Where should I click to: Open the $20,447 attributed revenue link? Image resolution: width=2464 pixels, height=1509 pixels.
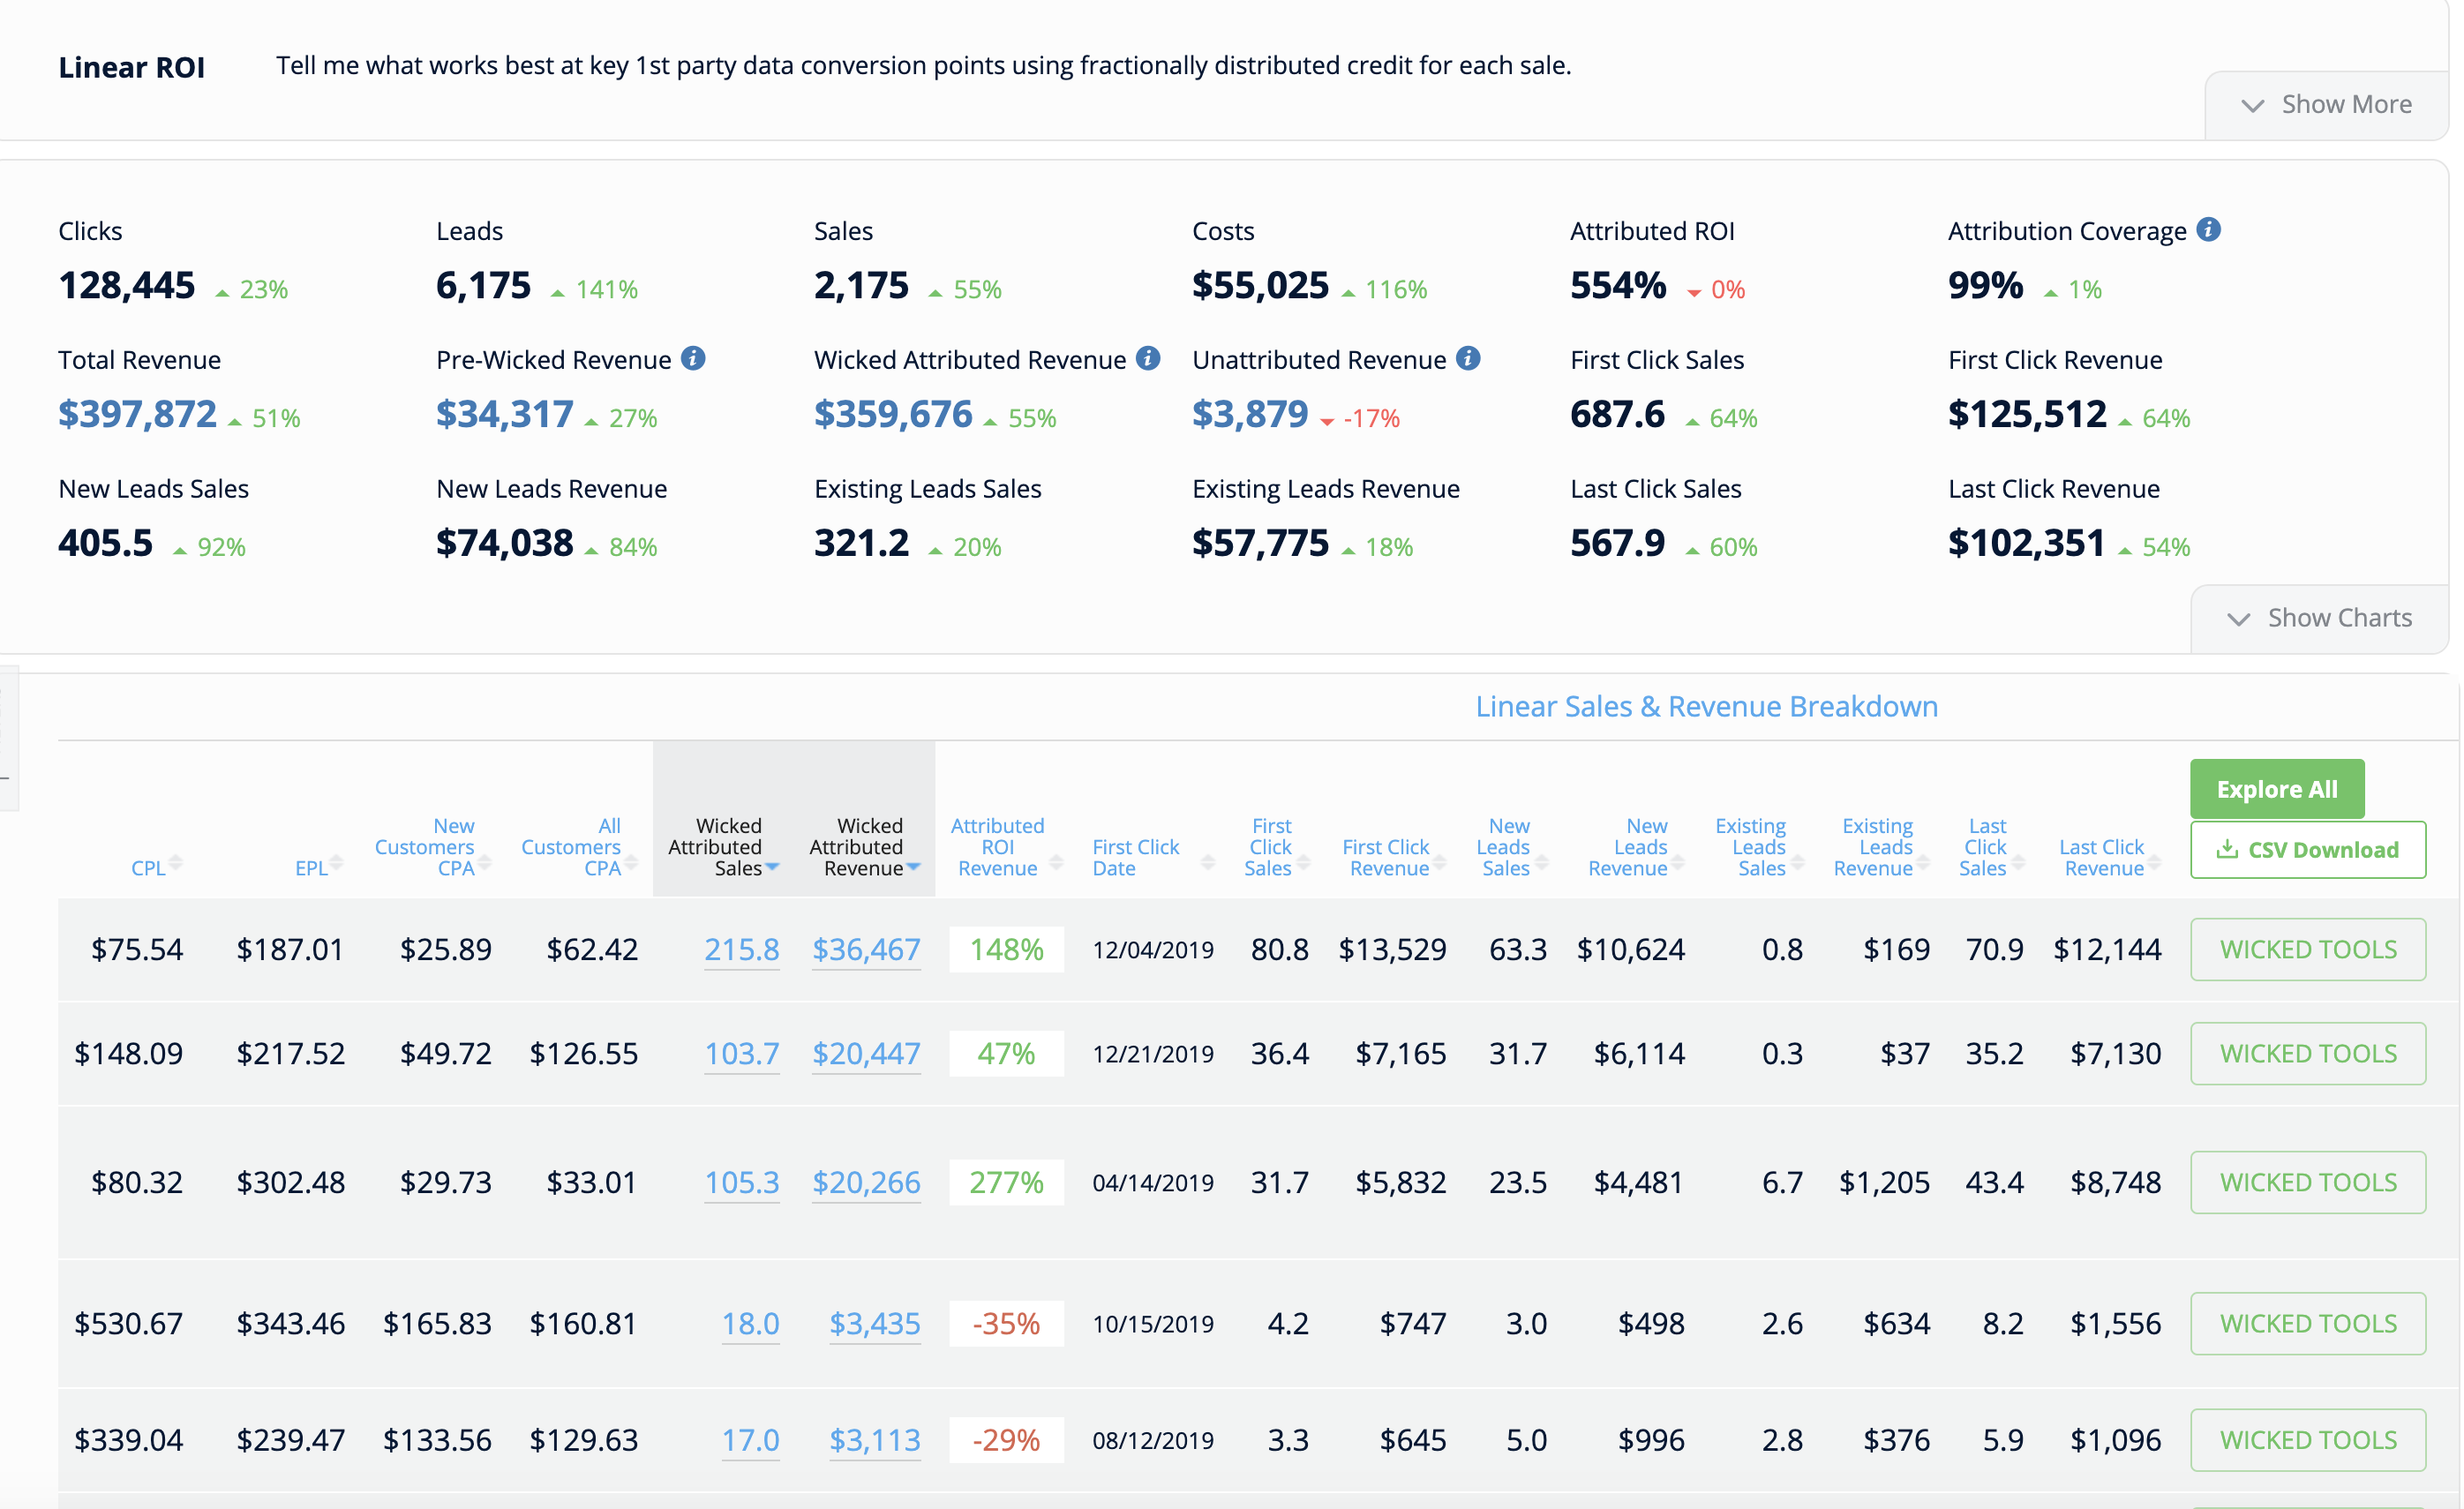[x=866, y=1053]
